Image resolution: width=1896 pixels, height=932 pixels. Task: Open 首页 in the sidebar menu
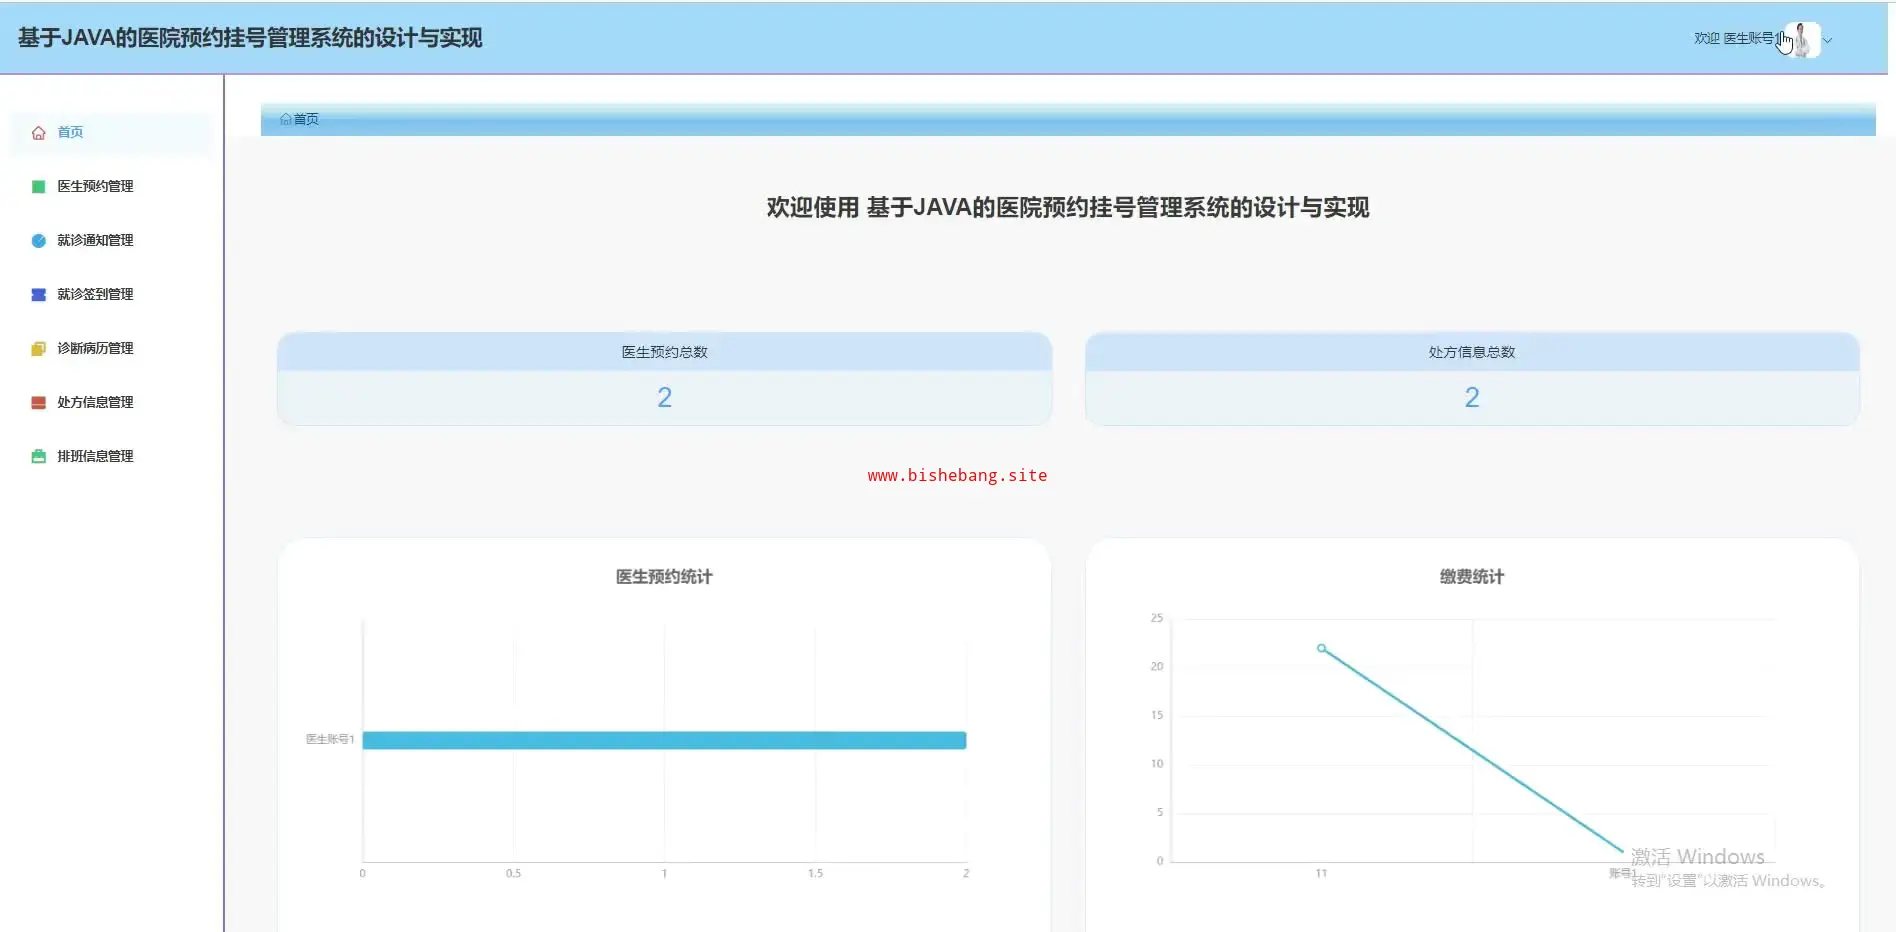70,133
